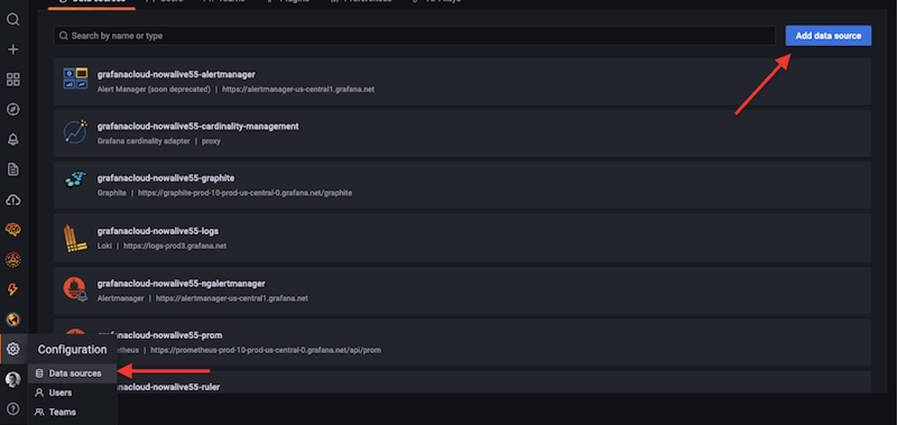Click the search magnifier icon in sidebar

point(13,20)
